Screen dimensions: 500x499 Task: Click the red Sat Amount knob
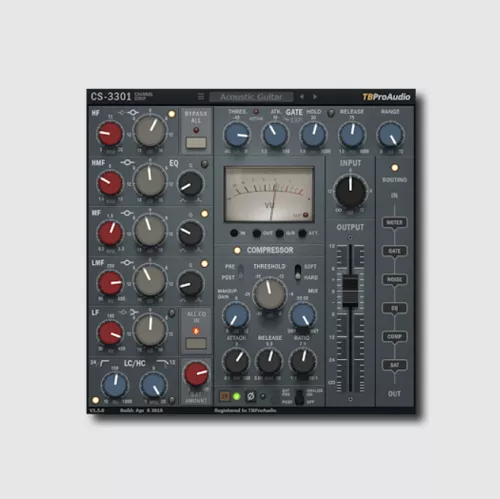pos(196,374)
